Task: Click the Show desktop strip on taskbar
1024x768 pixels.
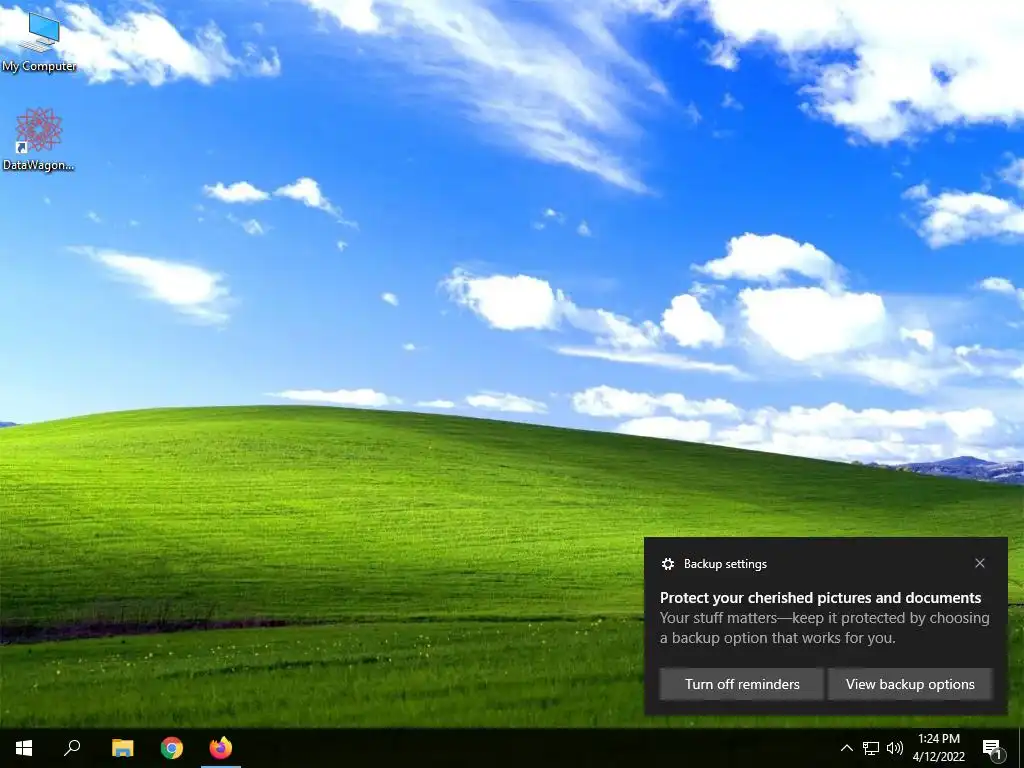Action: [x=1021, y=748]
